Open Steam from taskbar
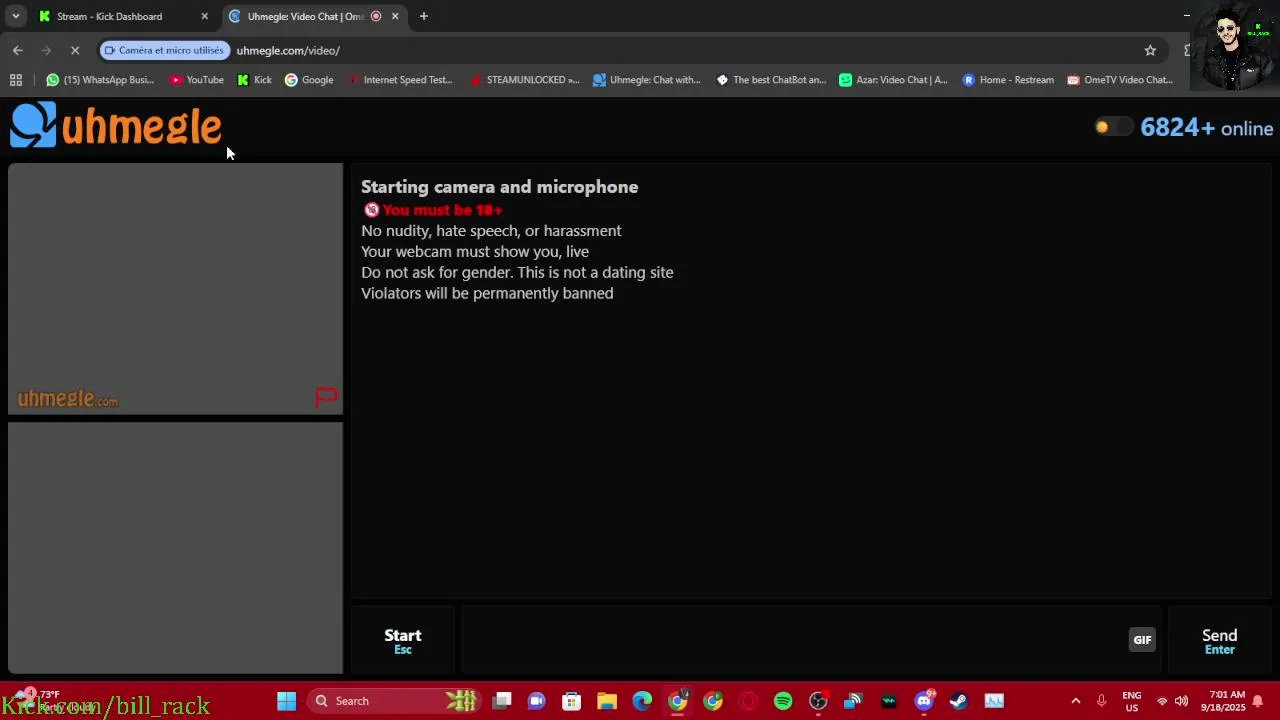 pos(959,701)
